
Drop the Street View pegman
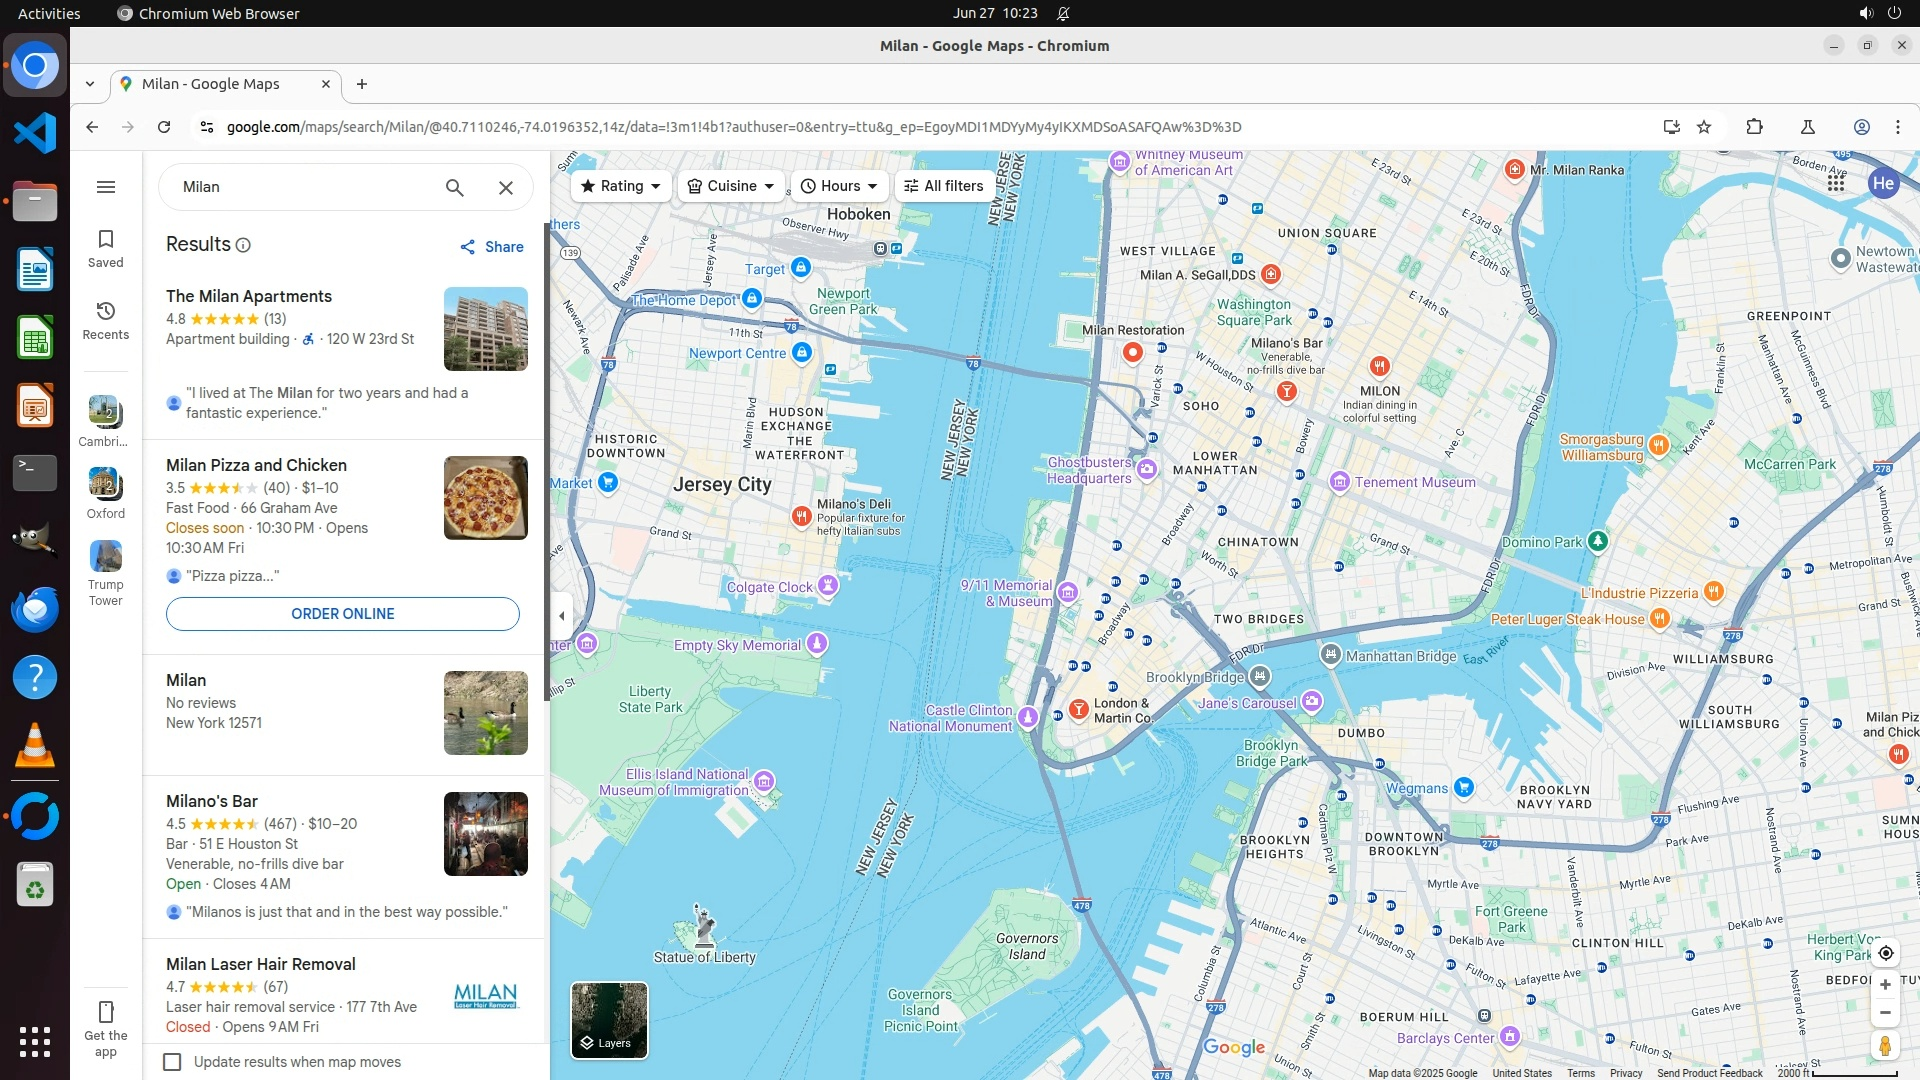[x=1885, y=1046]
